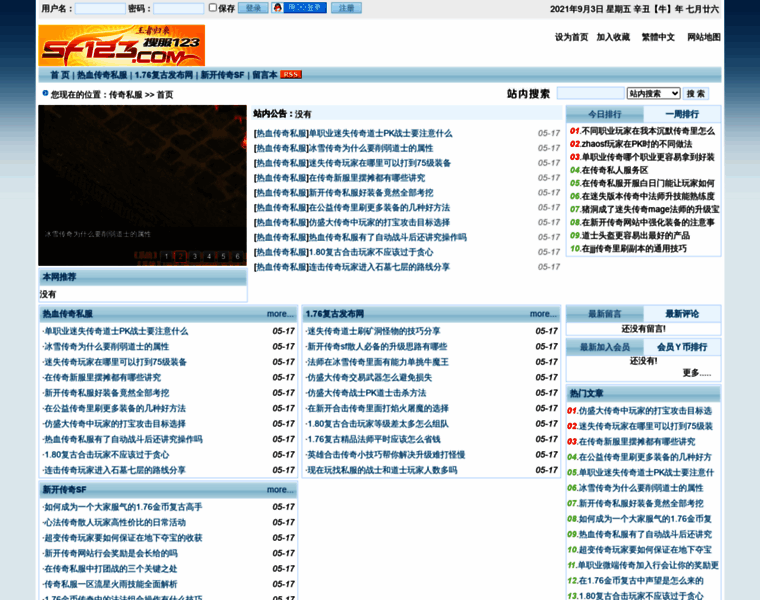Switch to 繁體中文 version
760x600 pixels.
coord(658,37)
